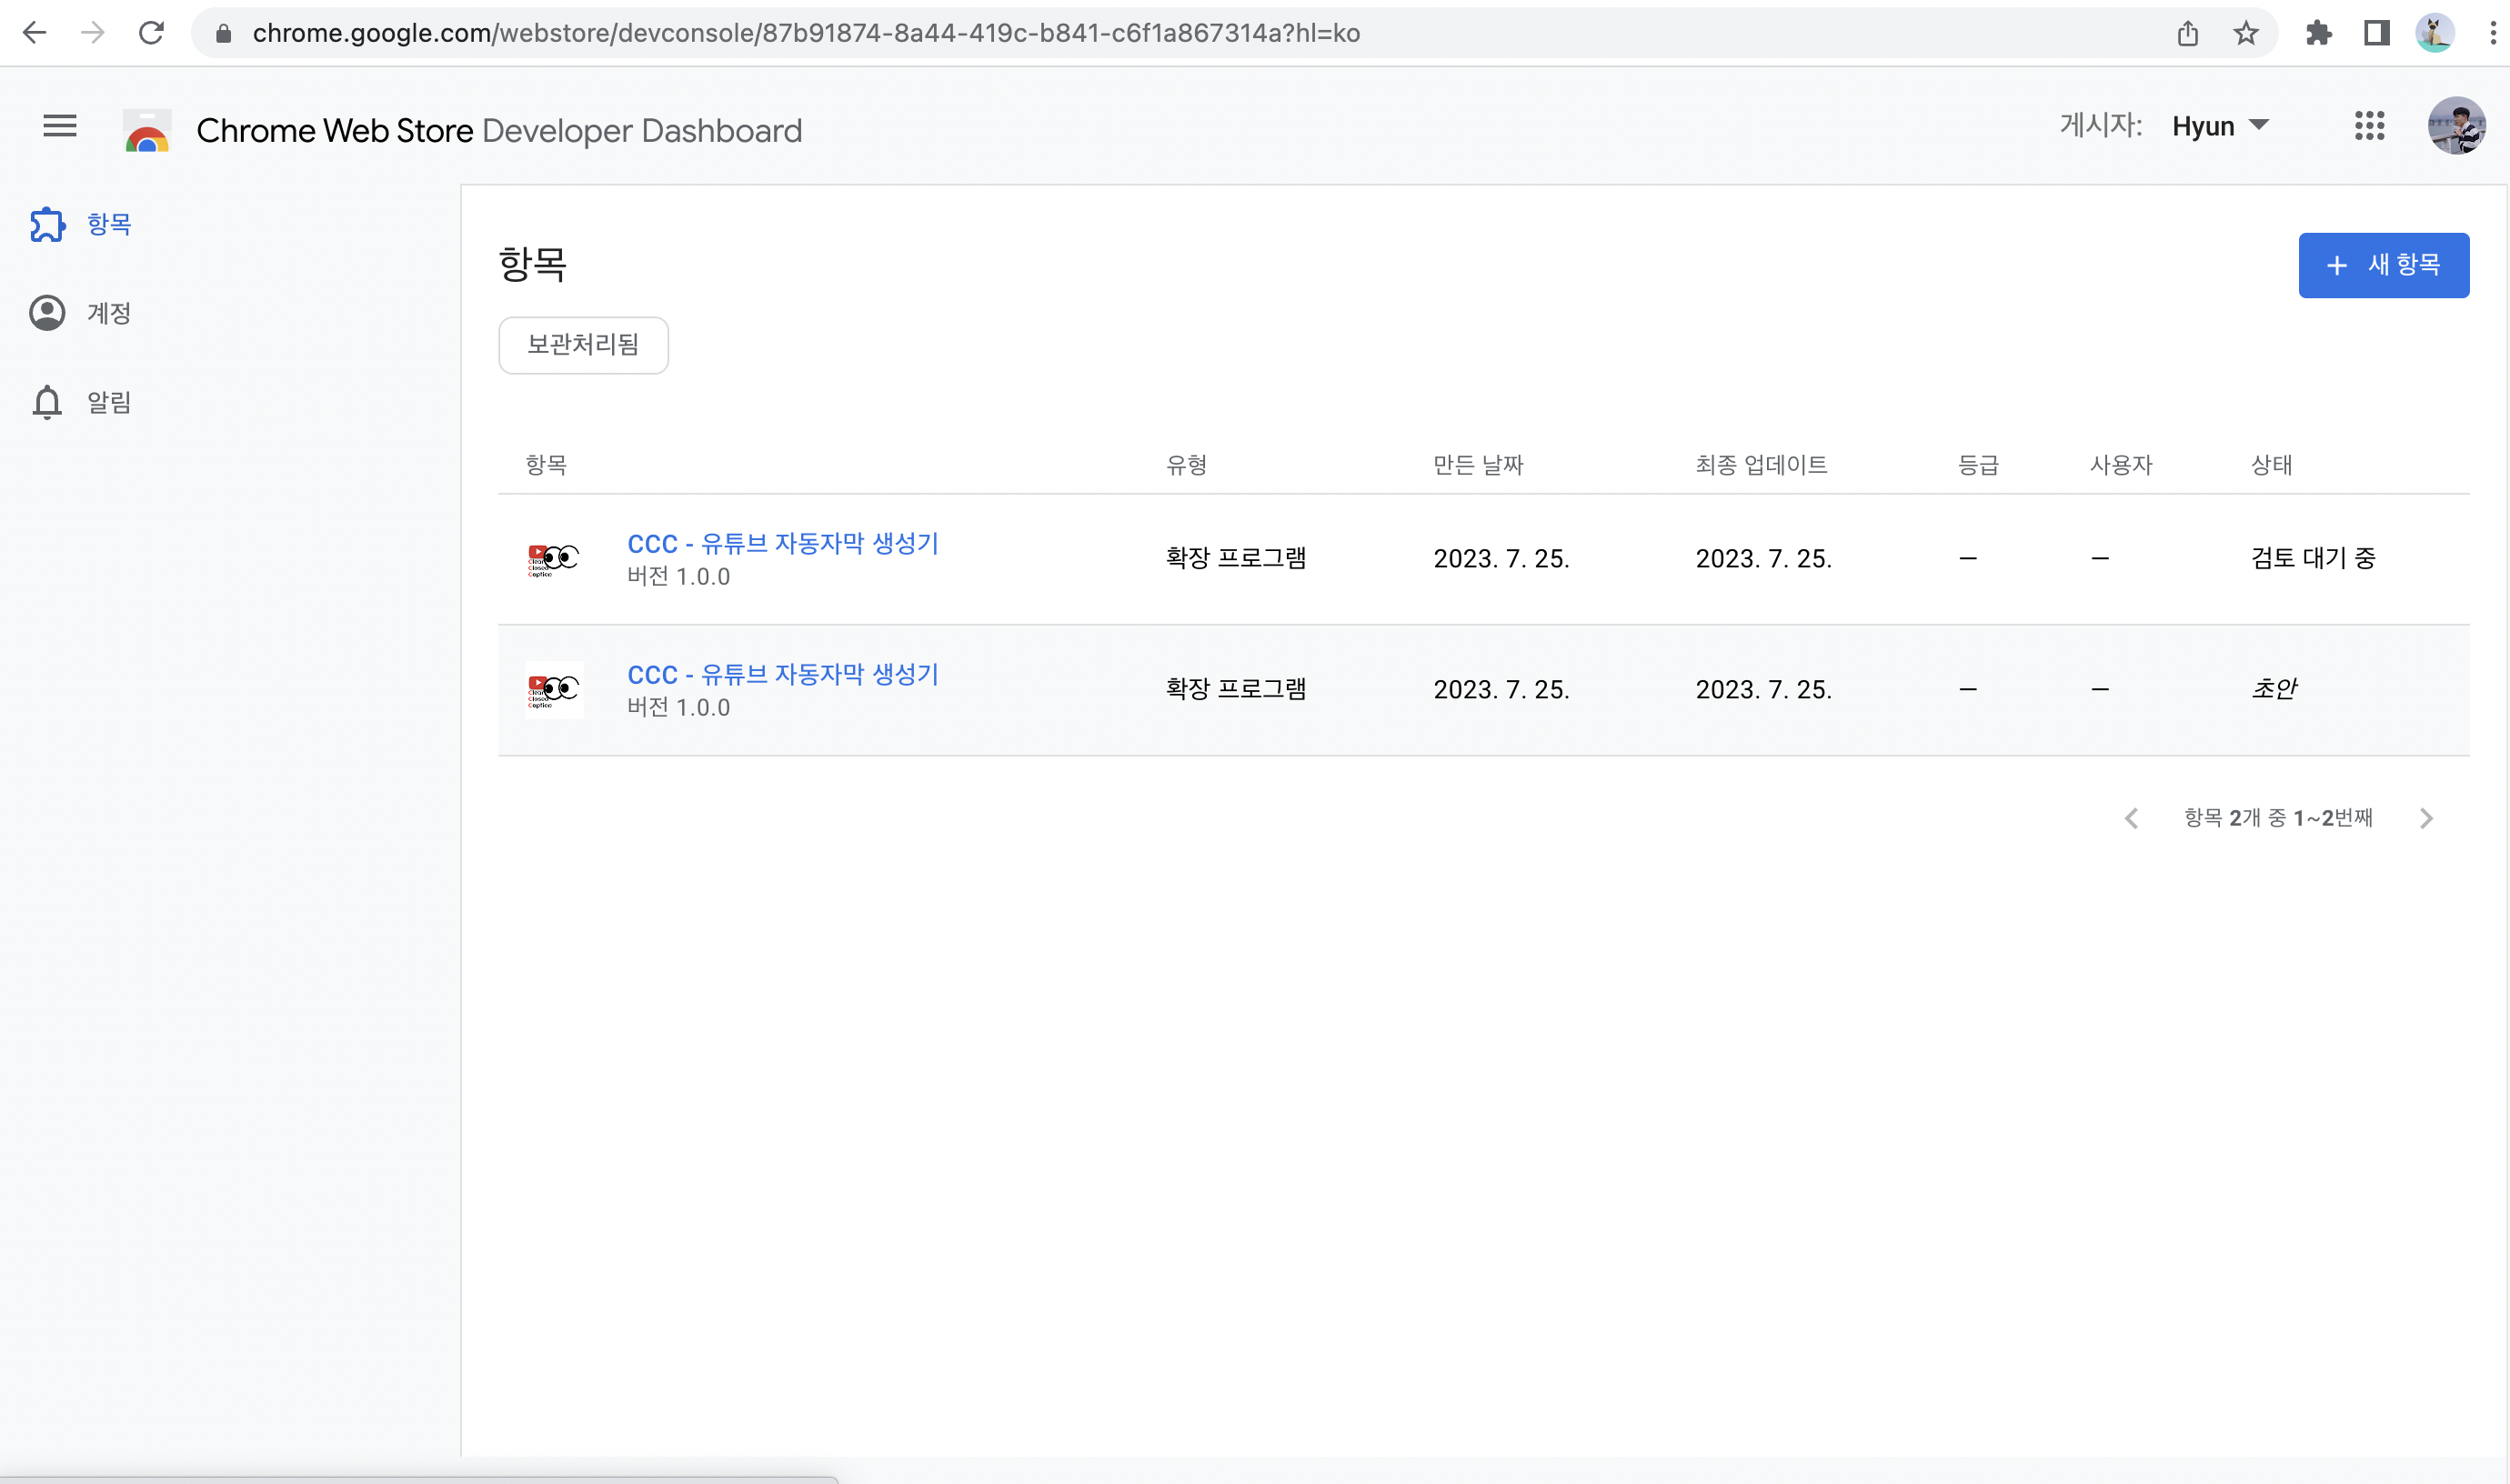Click the share page icon
Viewport: 2510px width, 1484px height.
point(2187,33)
